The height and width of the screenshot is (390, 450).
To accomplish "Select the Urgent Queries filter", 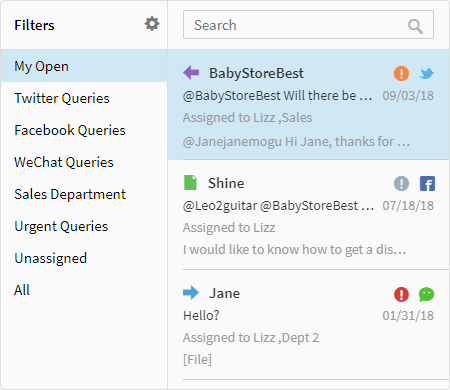I will [84, 226].
